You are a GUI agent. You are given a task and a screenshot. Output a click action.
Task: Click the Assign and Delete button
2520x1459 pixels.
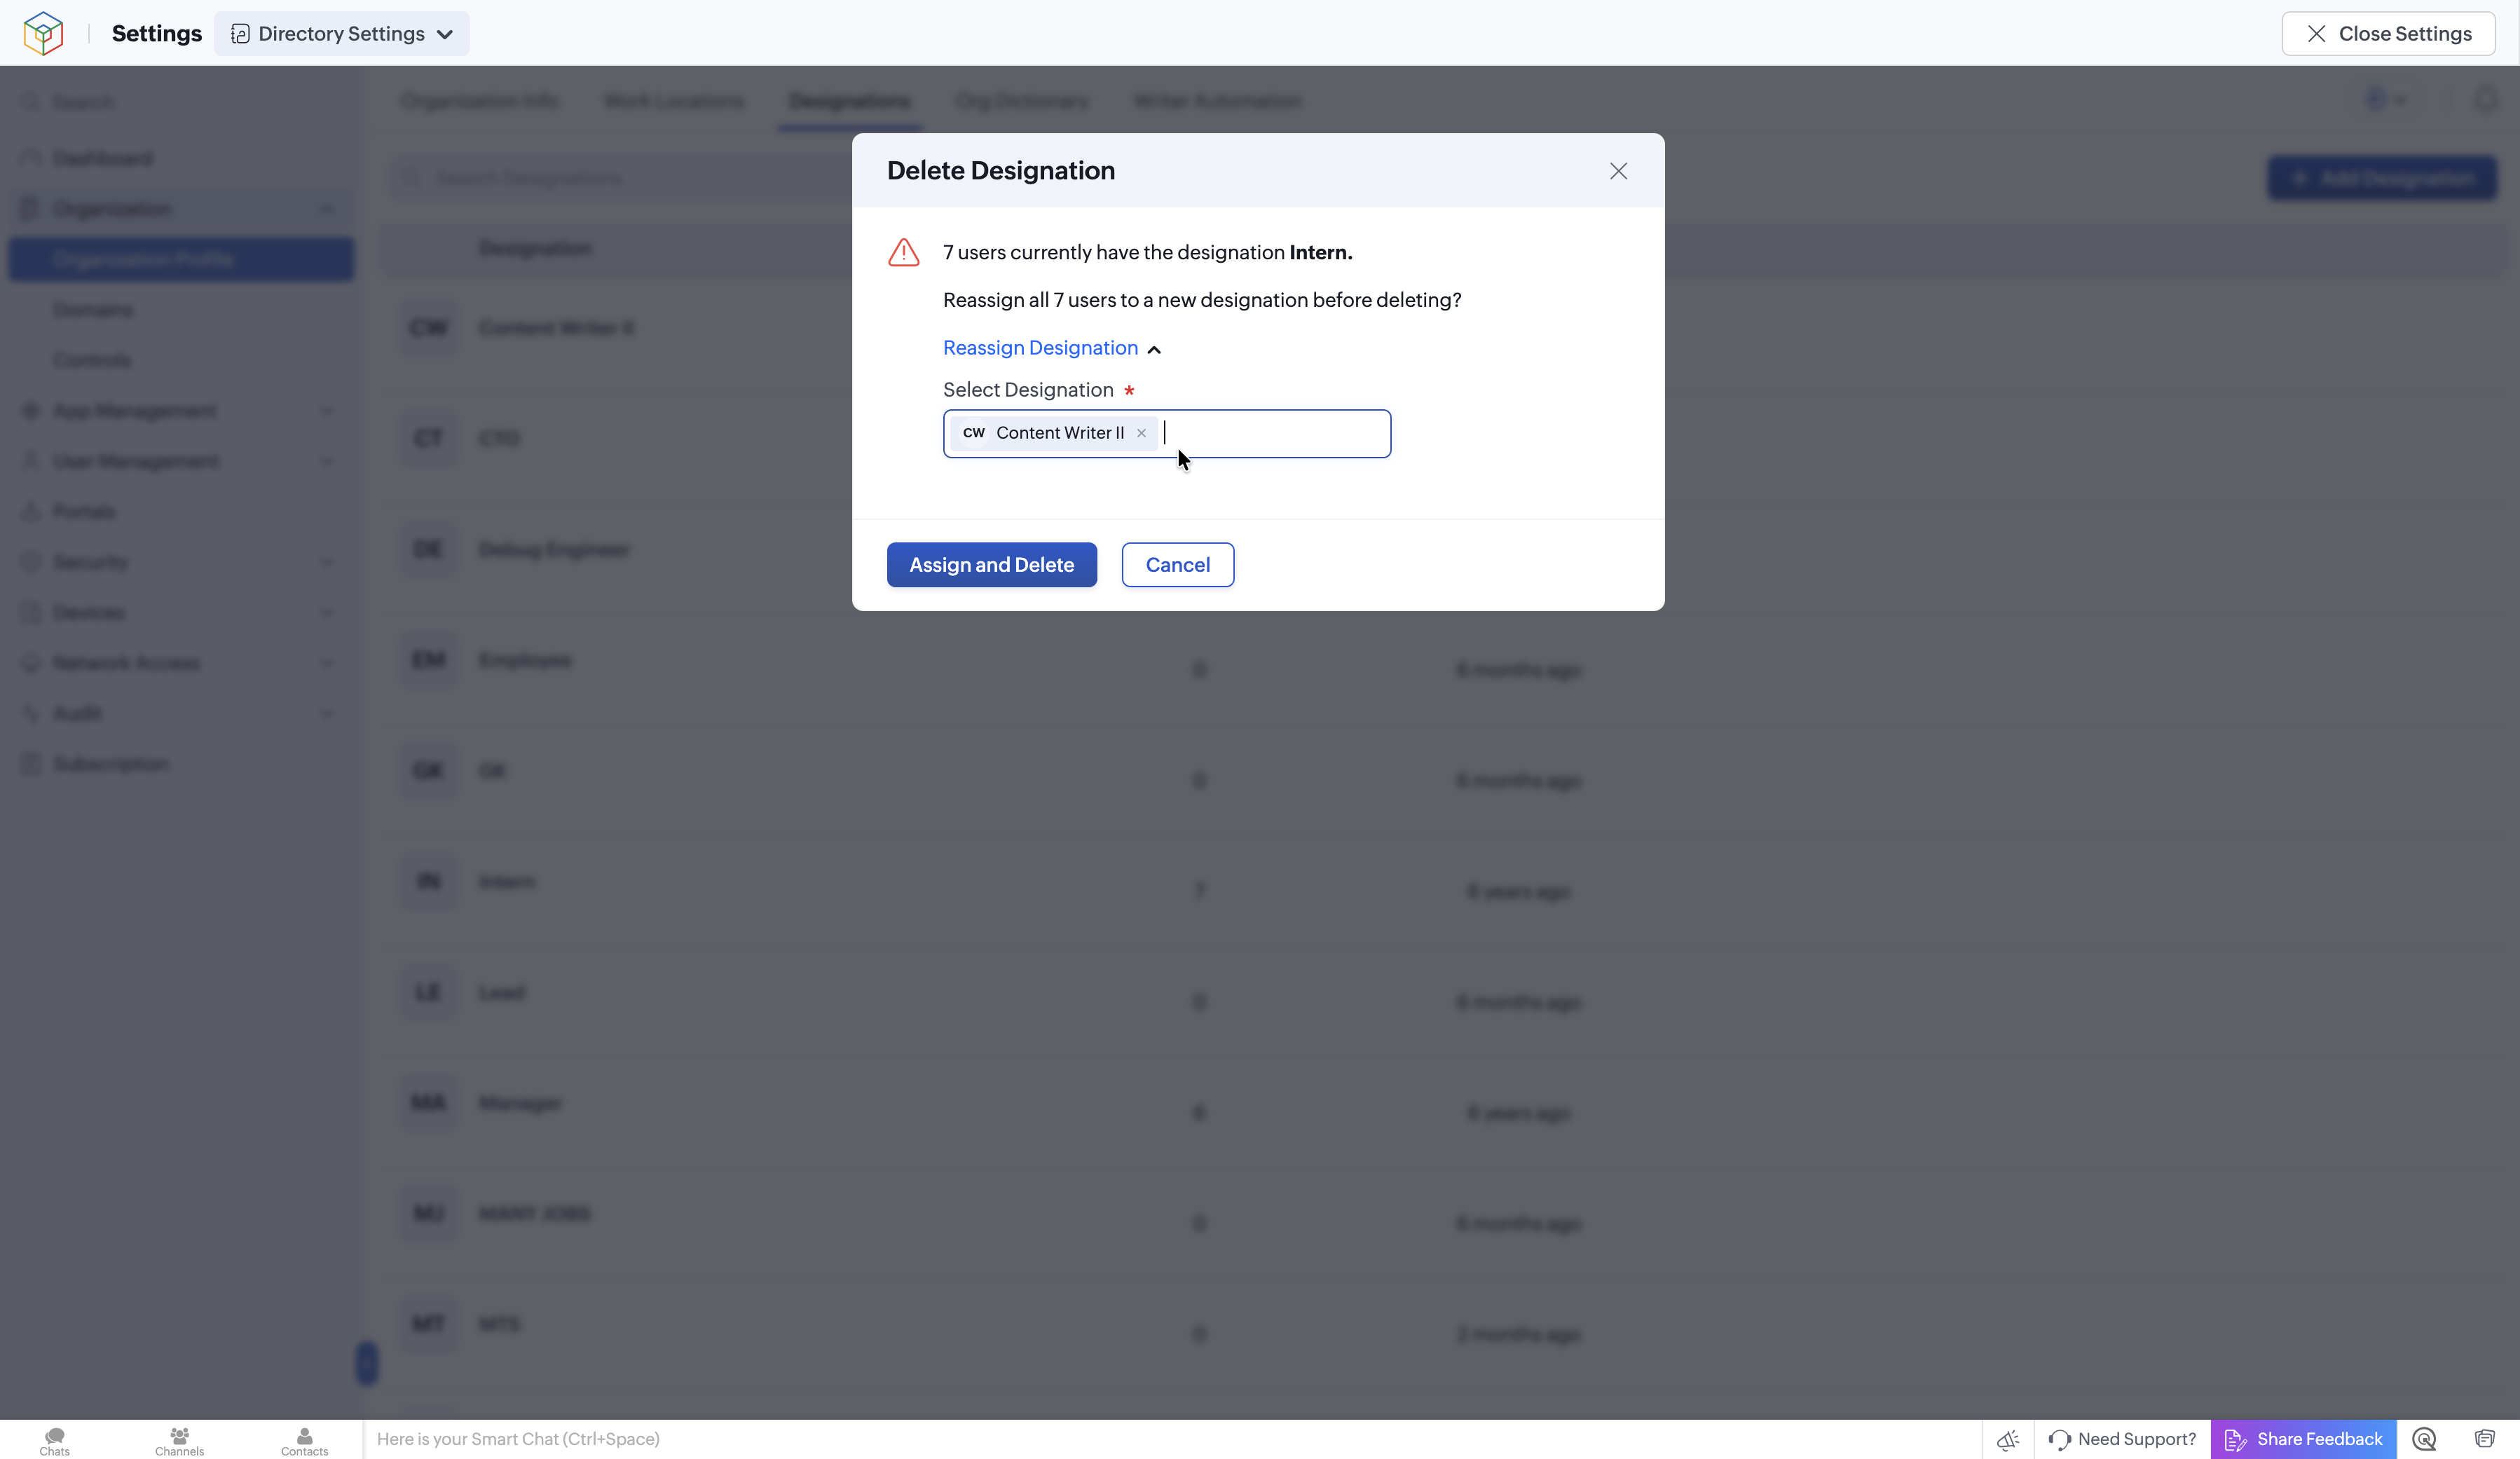pos(991,565)
